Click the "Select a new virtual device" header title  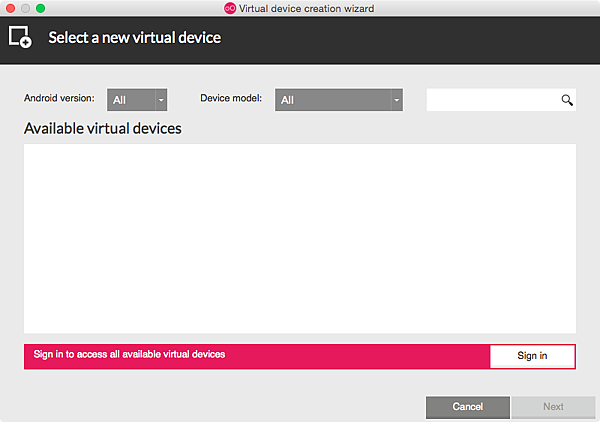[x=135, y=38]
